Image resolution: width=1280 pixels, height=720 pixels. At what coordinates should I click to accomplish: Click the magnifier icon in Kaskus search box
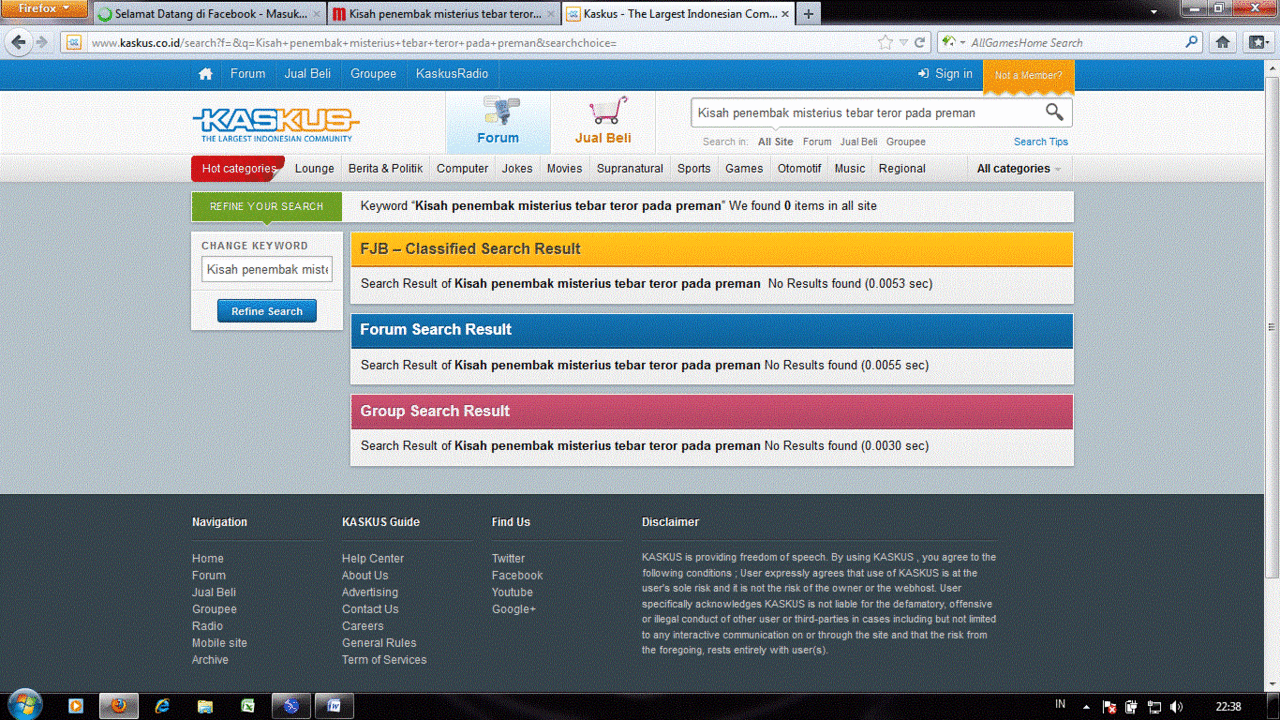click(1055, 112)
